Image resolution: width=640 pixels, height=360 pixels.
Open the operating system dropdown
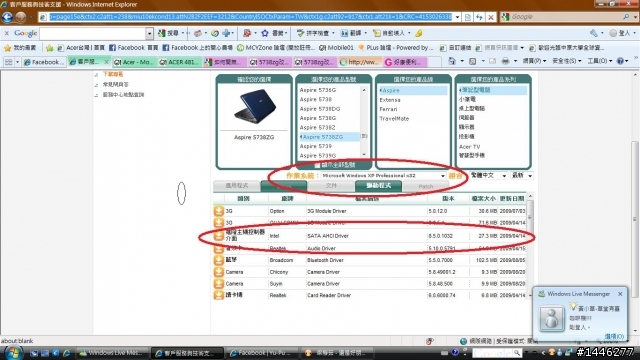tap(384, 176)
